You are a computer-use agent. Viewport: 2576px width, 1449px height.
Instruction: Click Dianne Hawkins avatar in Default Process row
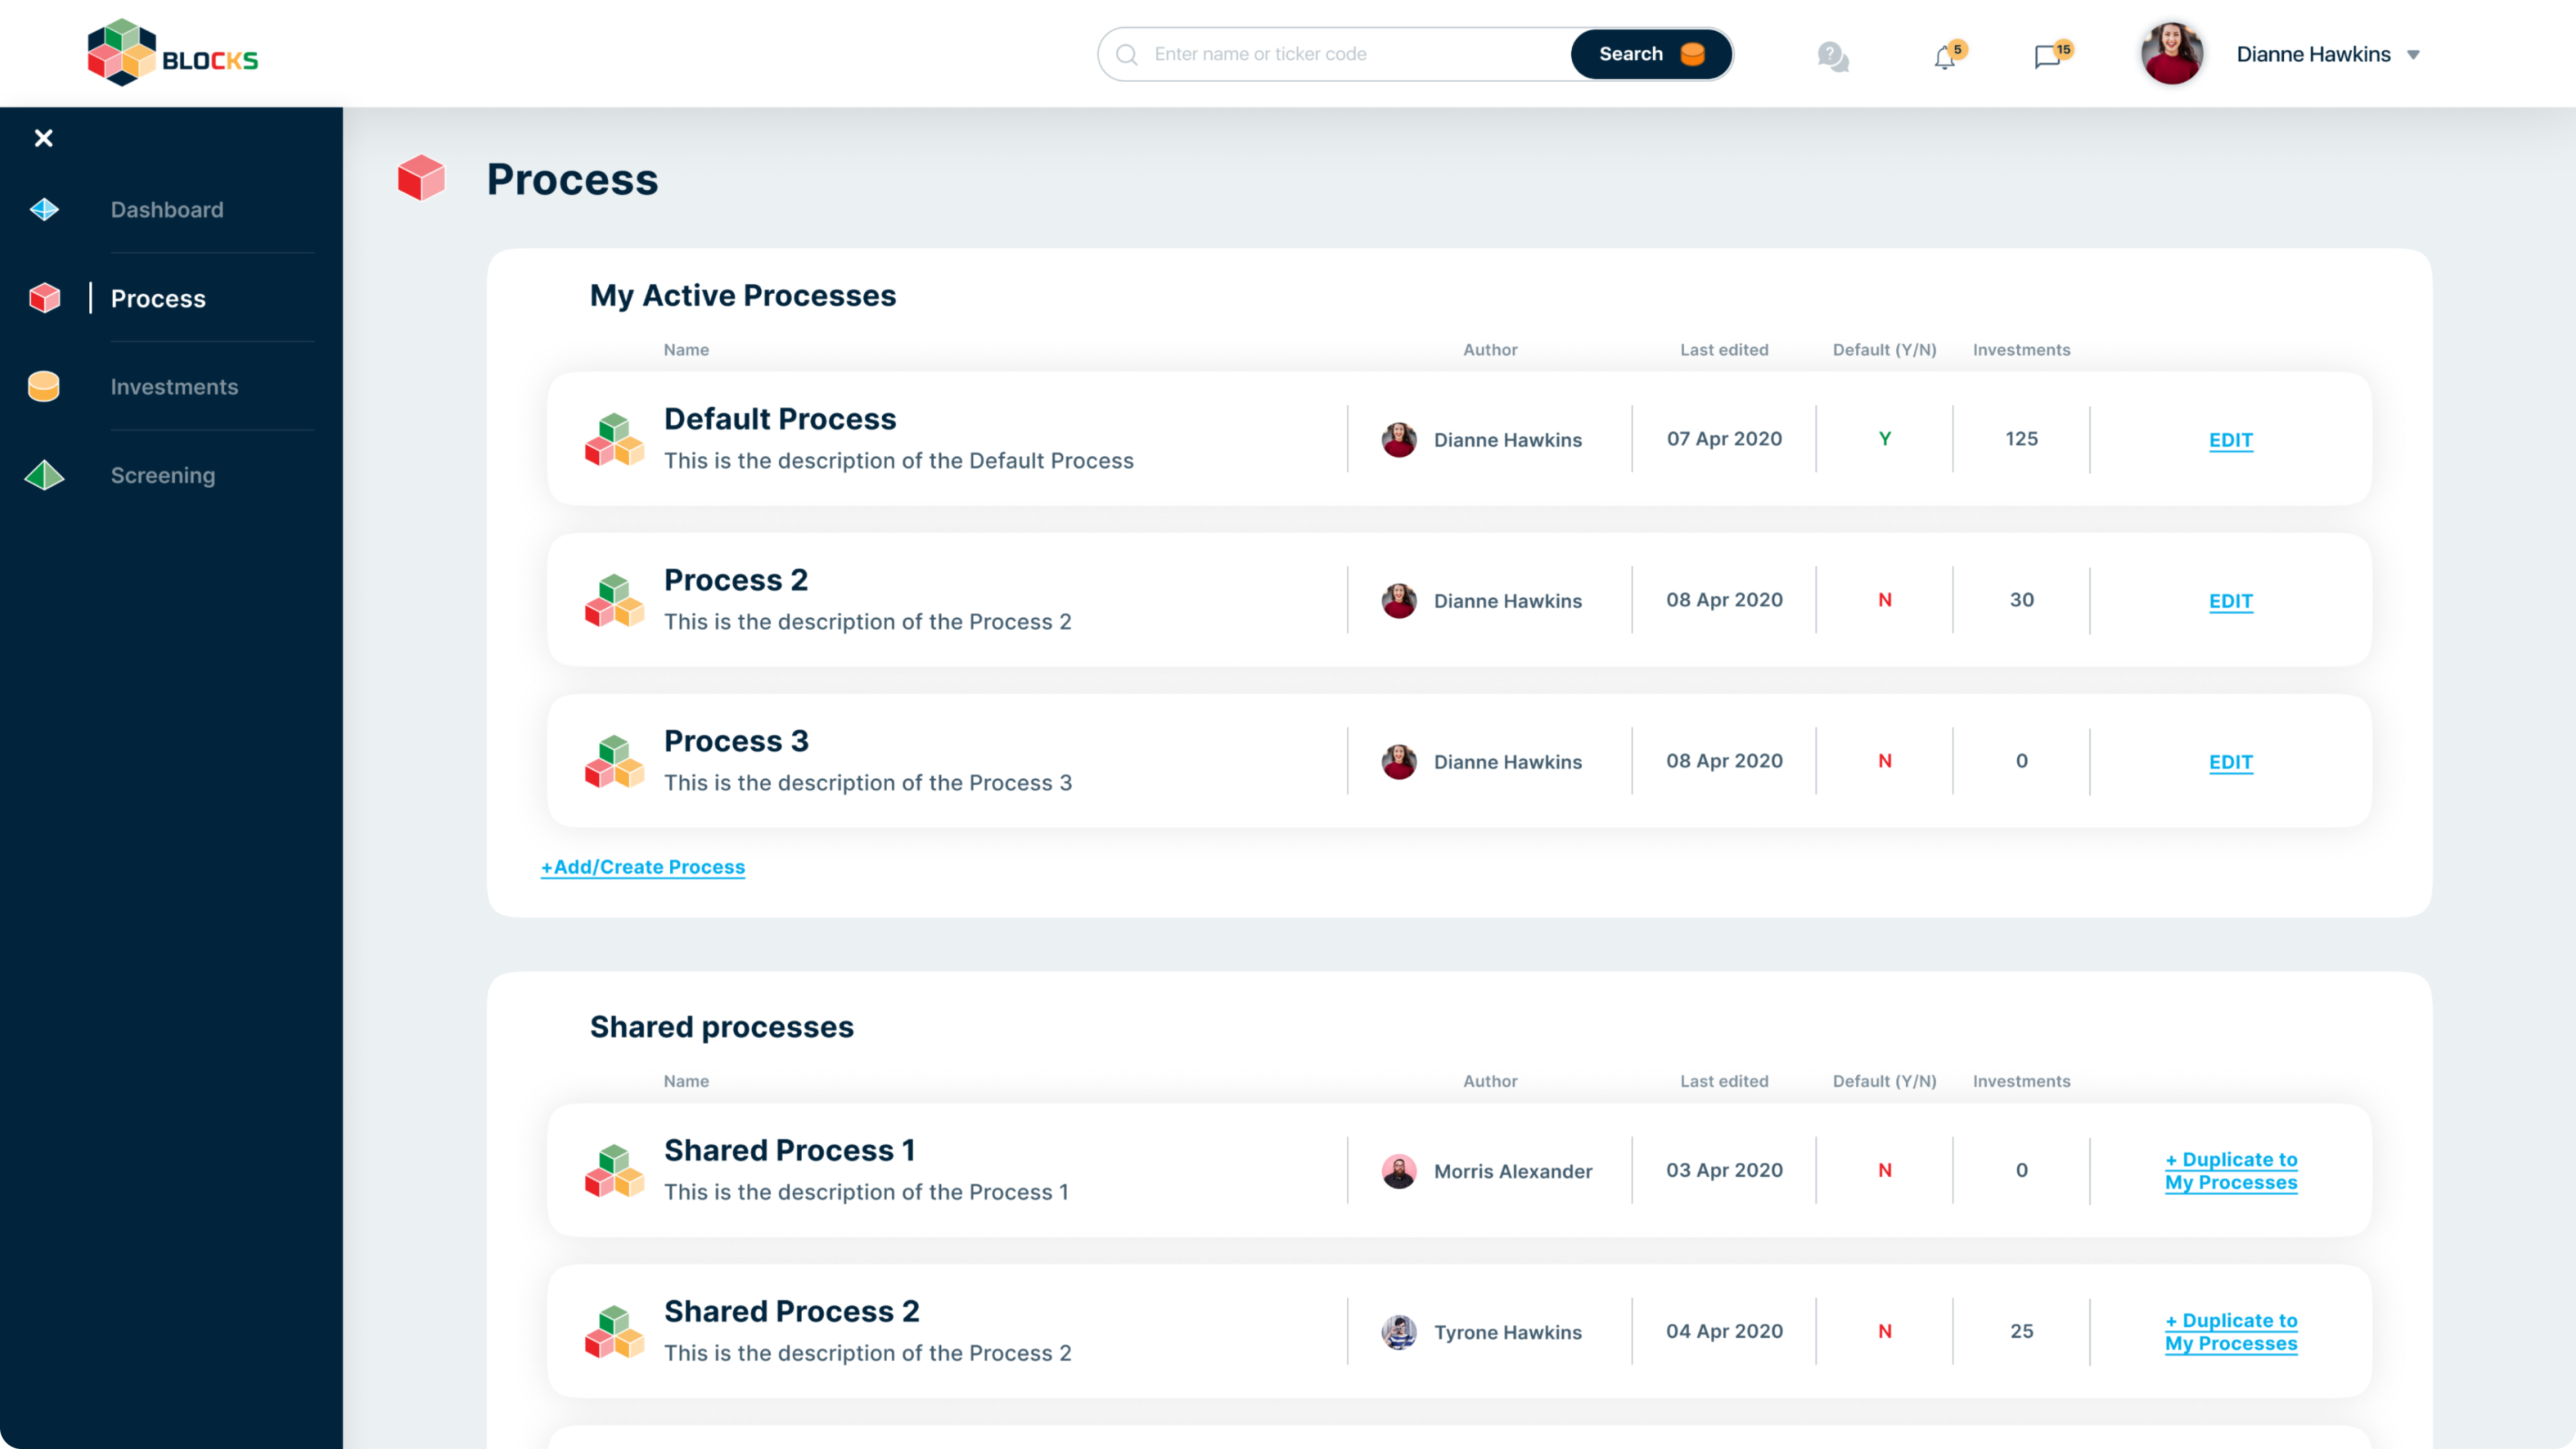[x=1399, y=439]
